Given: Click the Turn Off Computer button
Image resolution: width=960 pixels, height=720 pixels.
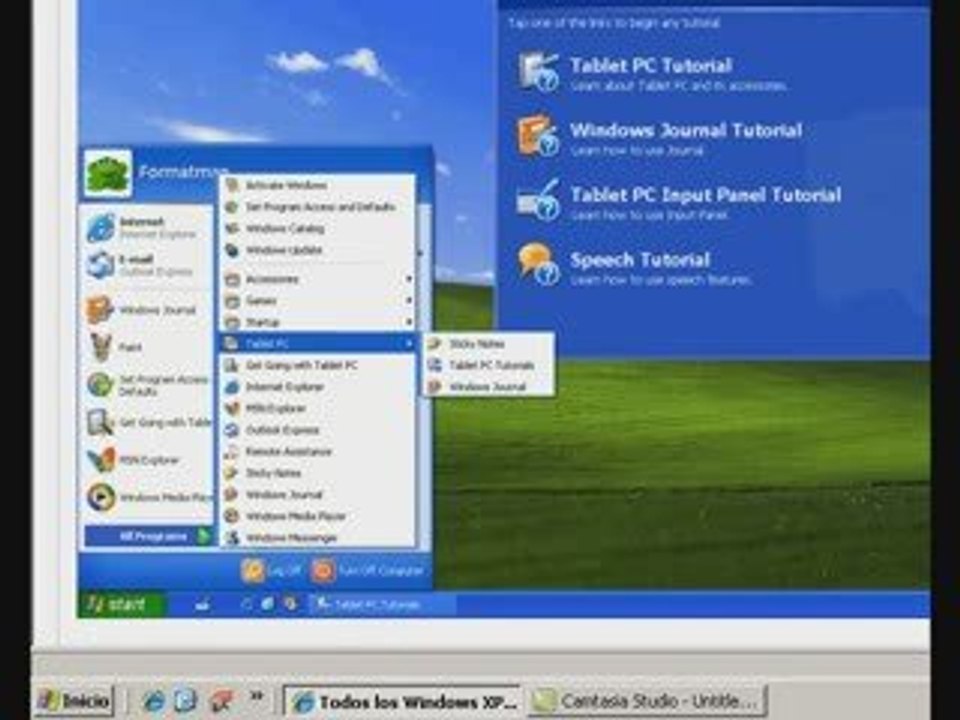Looking at the screenshot, I should click(x=369, y=571).
